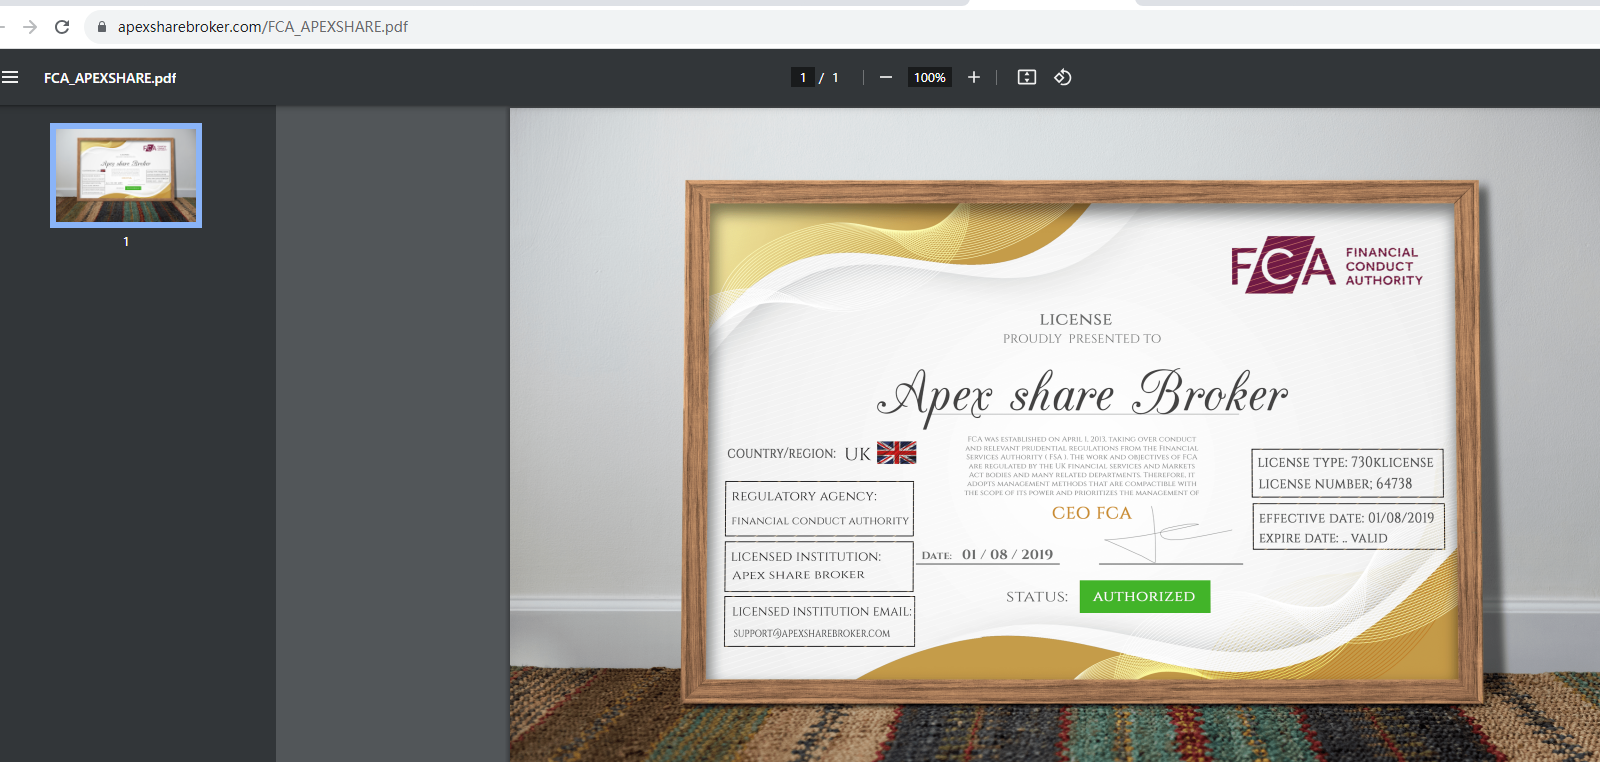This screenshot has height=762, width=1600.
Task: Fit PDF to page
Action: 1027,77
